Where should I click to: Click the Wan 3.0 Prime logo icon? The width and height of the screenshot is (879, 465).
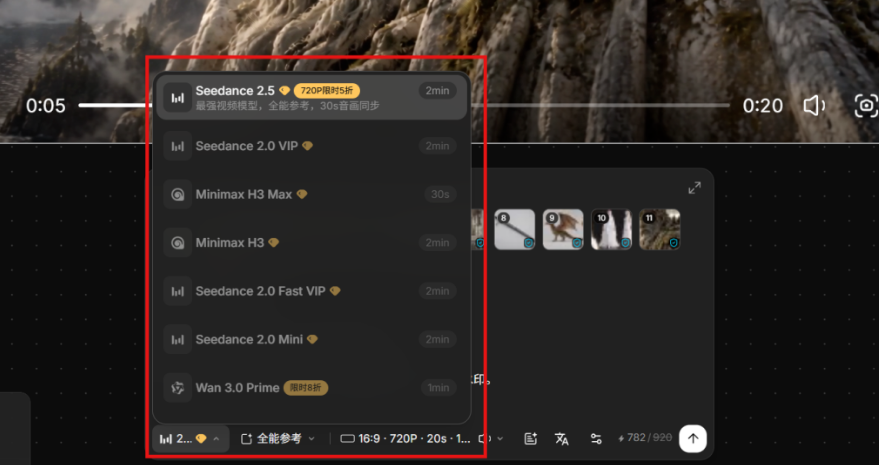[178, 388]
